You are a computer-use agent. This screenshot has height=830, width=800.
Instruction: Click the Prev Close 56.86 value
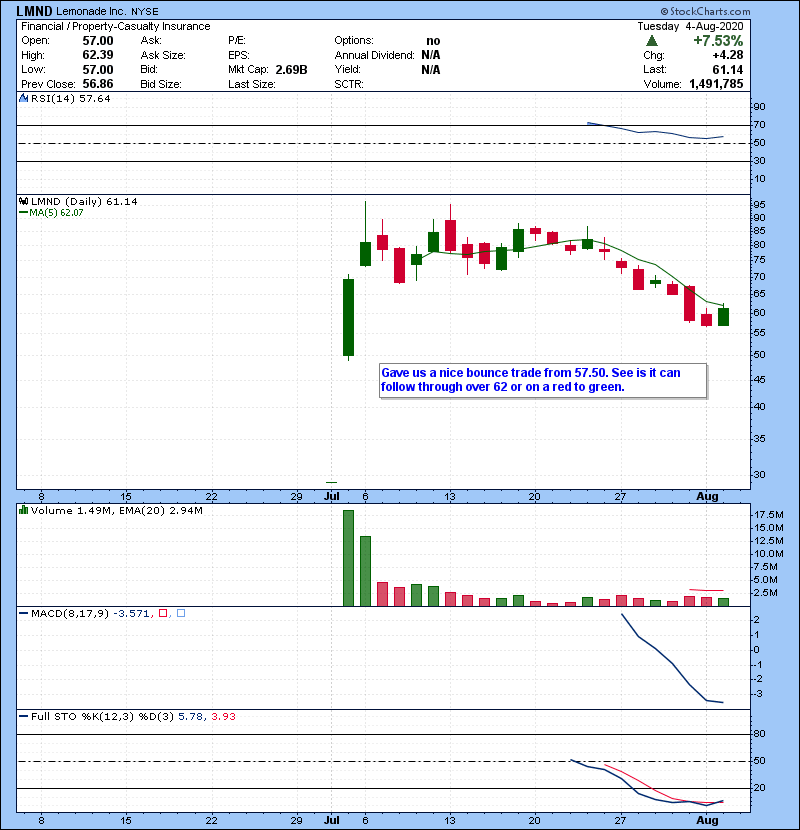click(98, 84)
